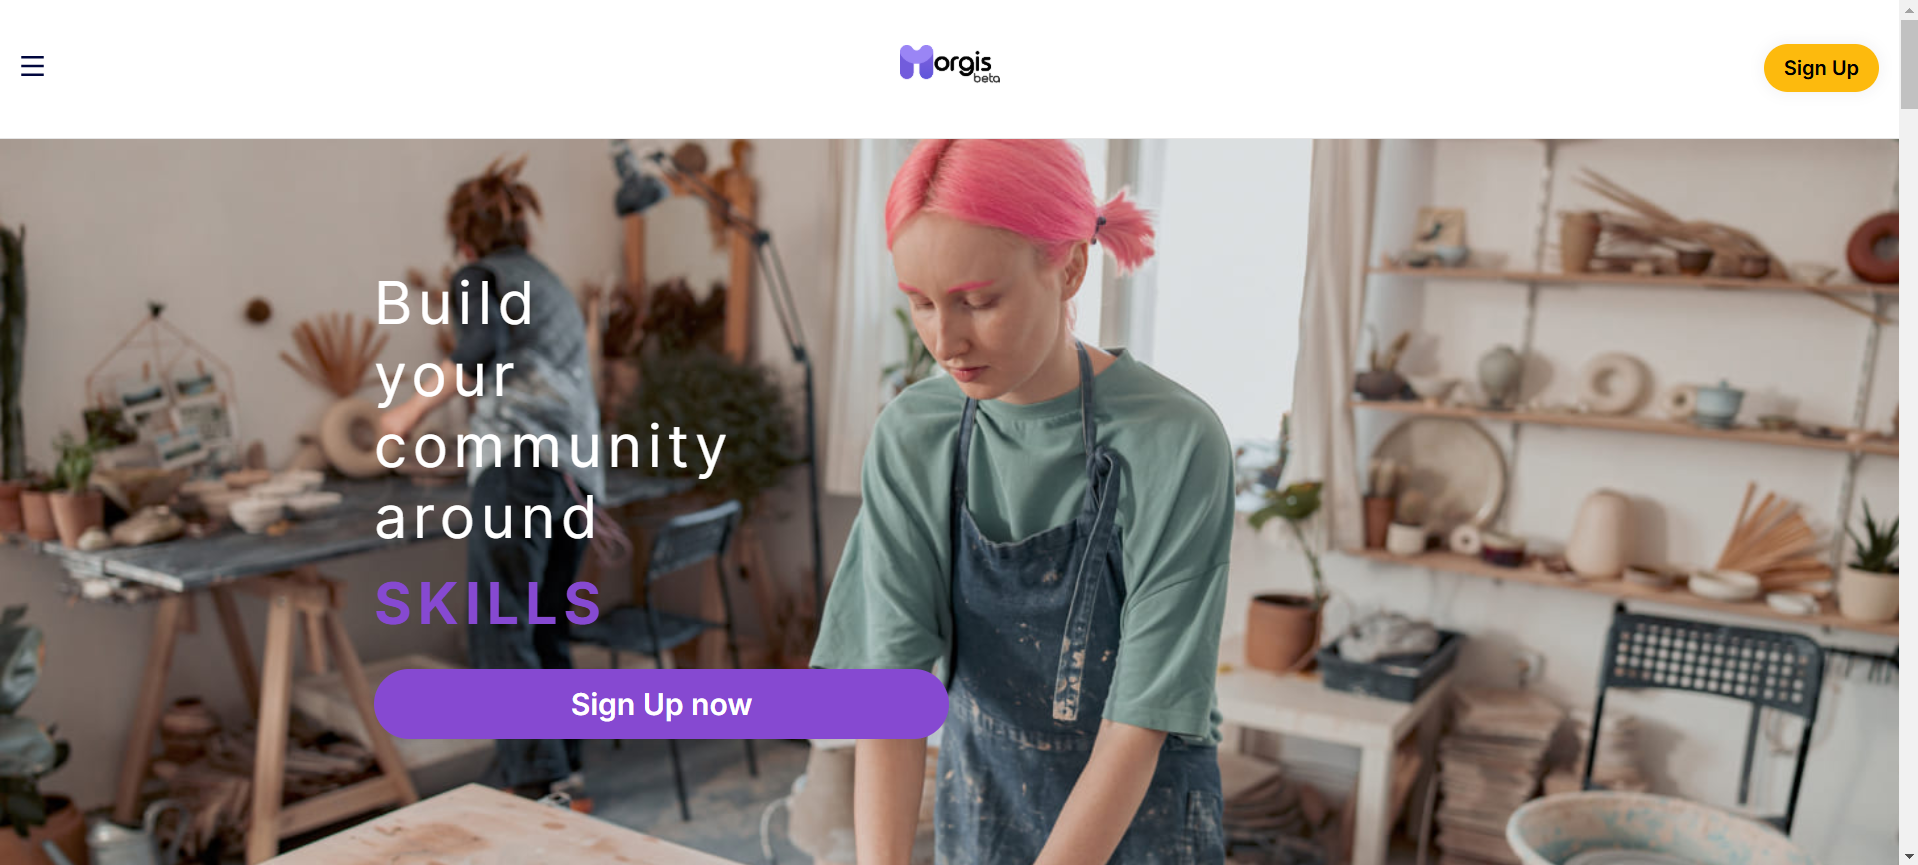Click the scrollbar down arrow
Viewport: 1918px width, 865px height.
pos(1908,857)
